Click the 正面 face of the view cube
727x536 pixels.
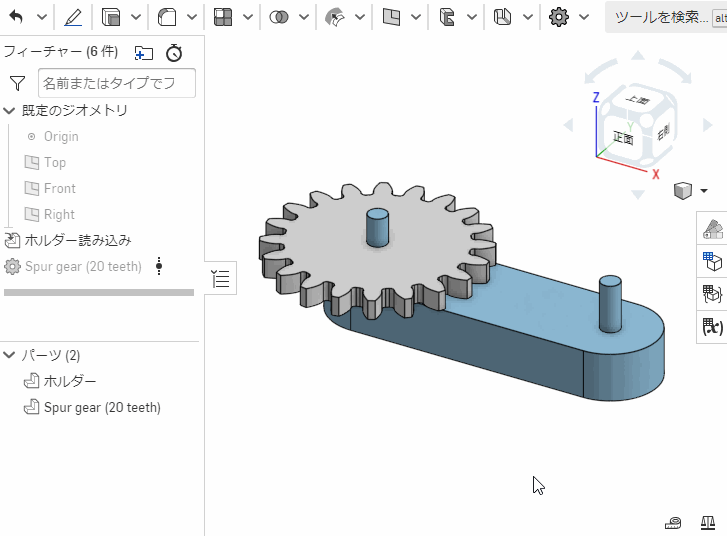point(623,138)
